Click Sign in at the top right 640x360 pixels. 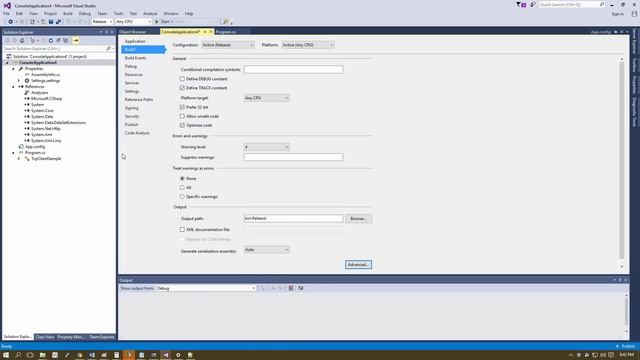[x=618, y=14]
